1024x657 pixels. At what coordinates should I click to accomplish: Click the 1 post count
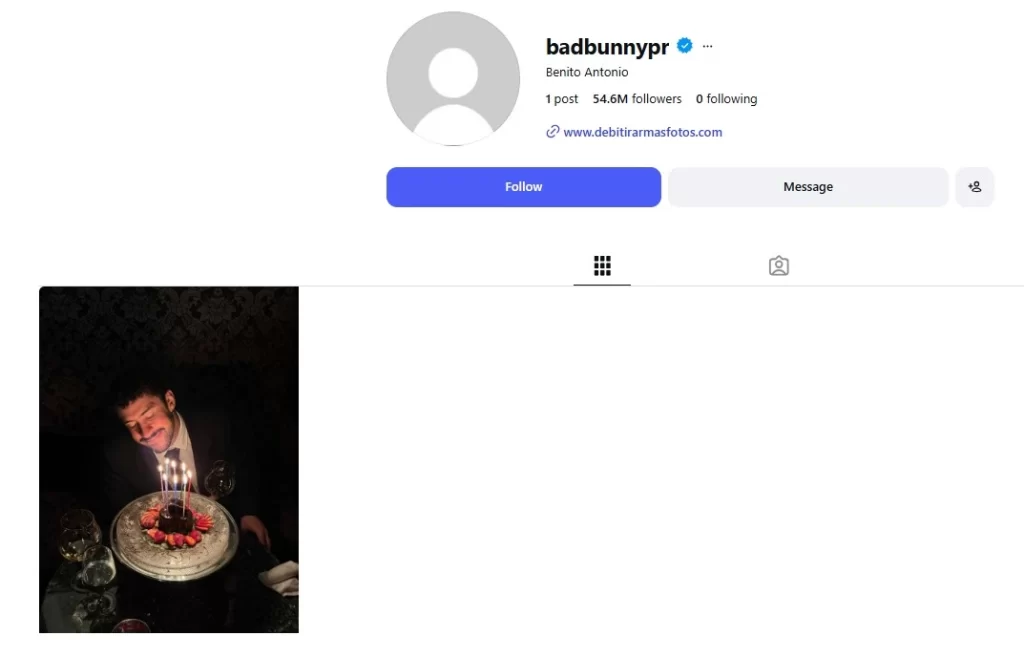pos(562,99)
